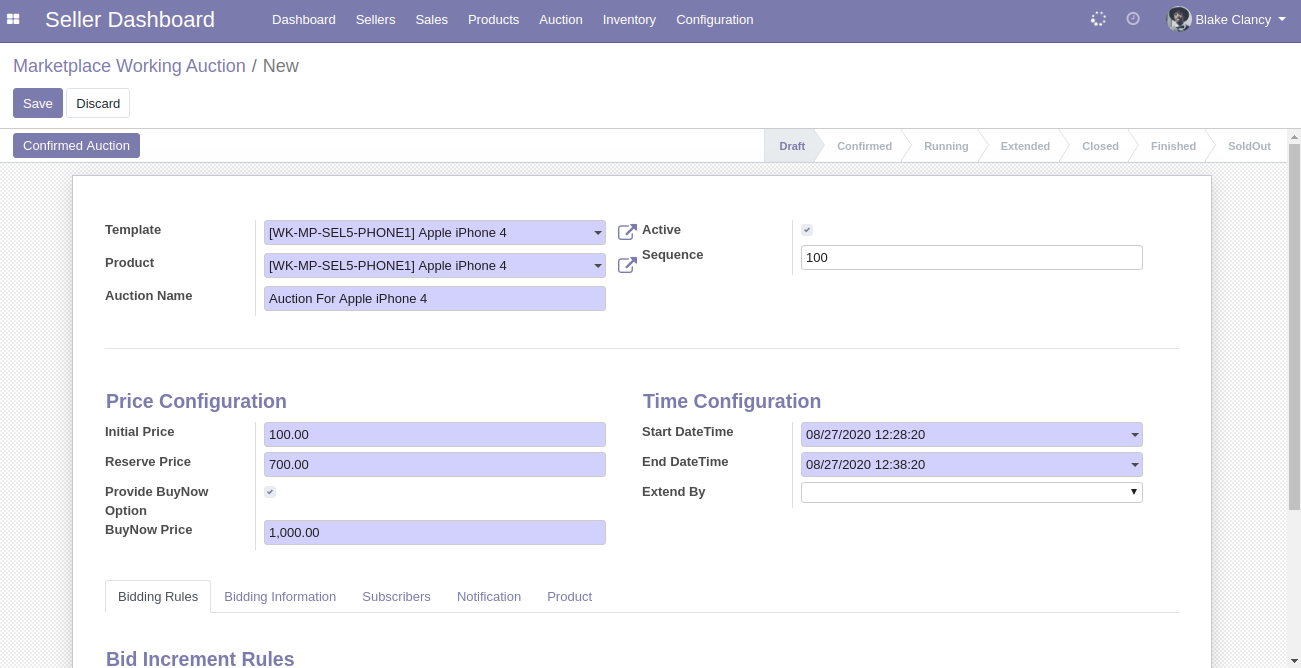The image size is (1301, 668).
Task: Save the new auction record
Action: pos(38,104)
